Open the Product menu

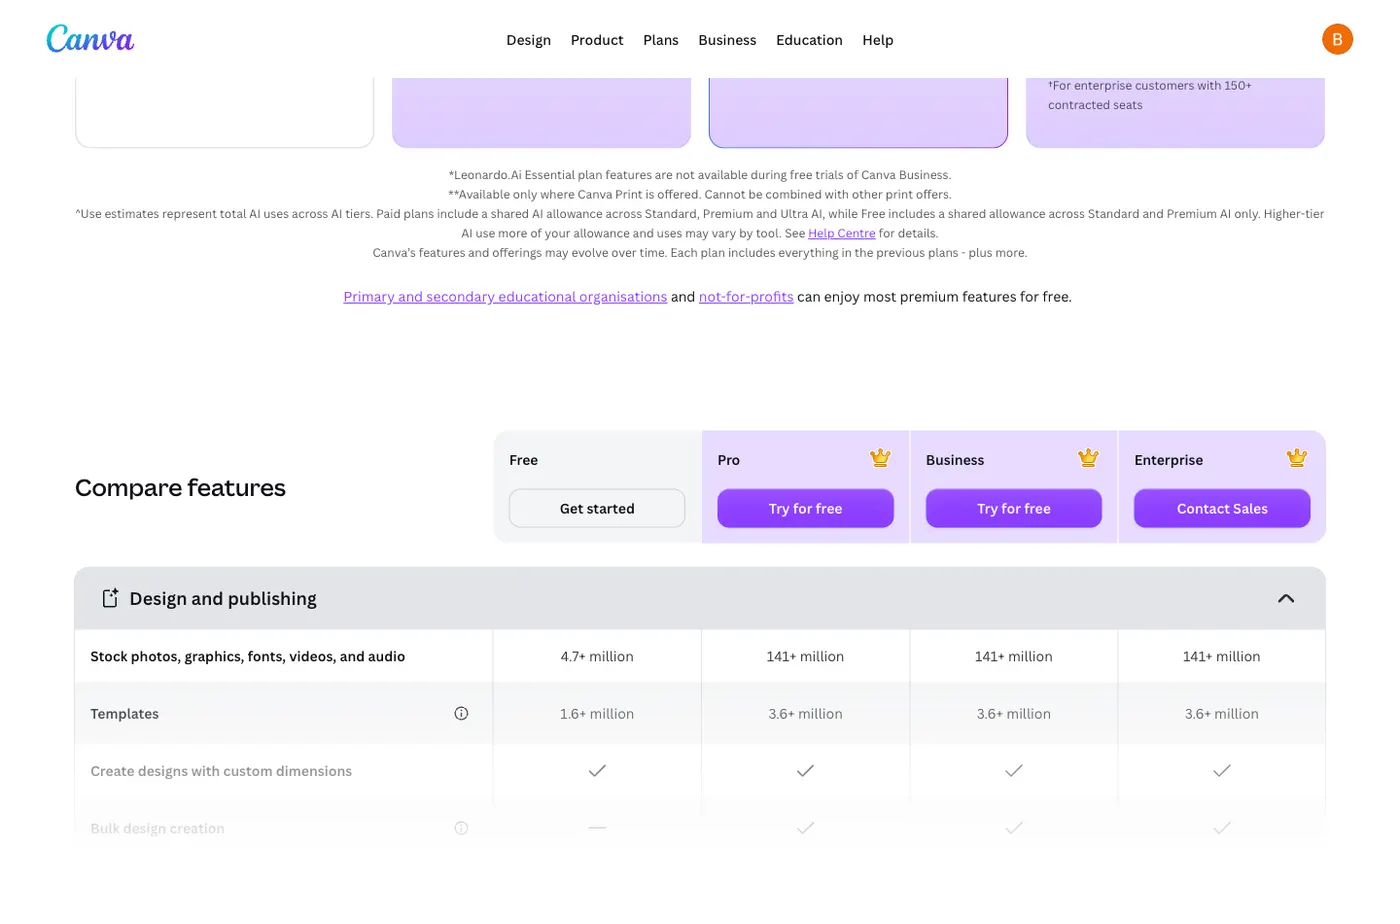pos(597,40)
